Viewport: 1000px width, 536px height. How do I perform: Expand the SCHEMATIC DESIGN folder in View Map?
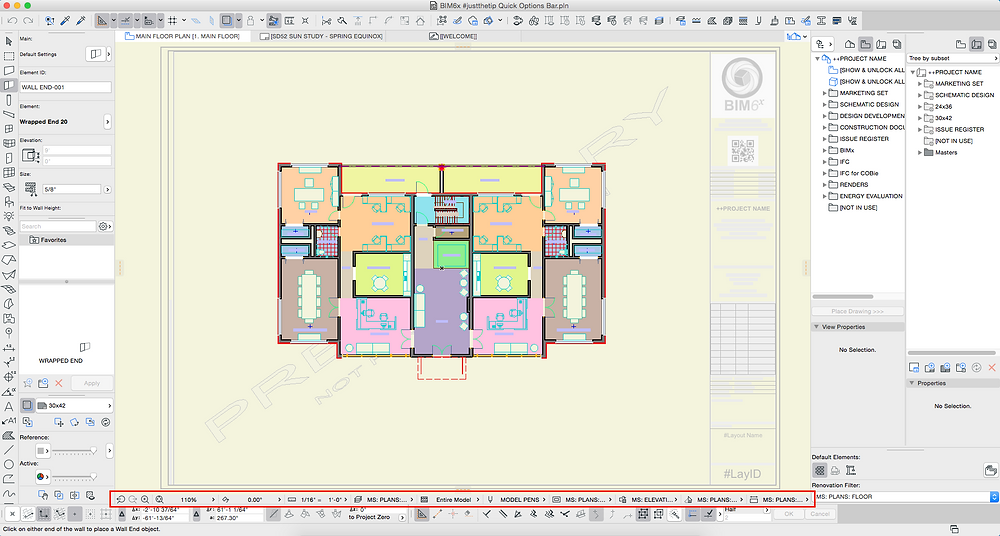coord(824,105)
